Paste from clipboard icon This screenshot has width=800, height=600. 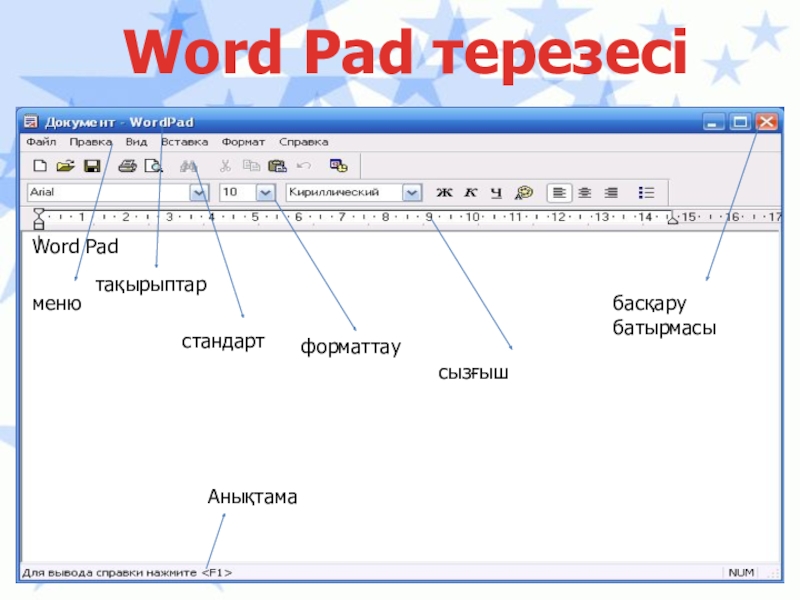(277, 166)
